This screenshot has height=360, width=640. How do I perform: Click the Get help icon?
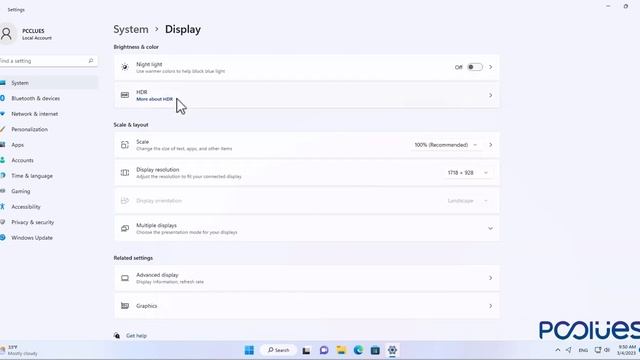tap(117, 336)
